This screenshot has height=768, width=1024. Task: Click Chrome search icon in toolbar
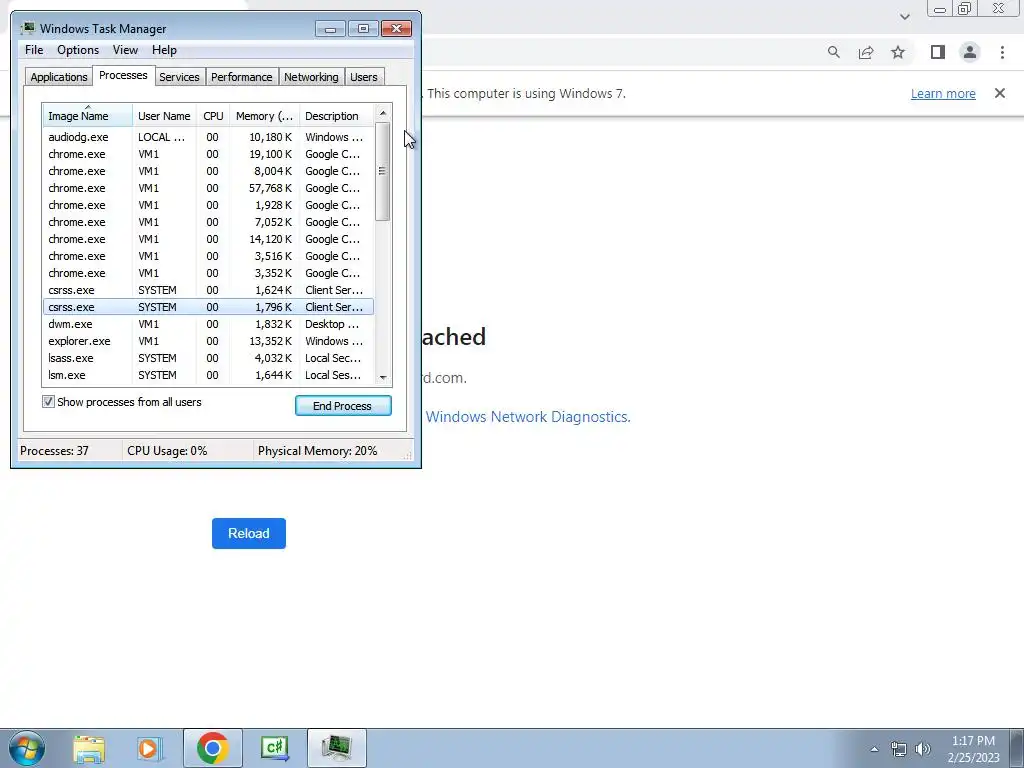click(x=833, y=52)
